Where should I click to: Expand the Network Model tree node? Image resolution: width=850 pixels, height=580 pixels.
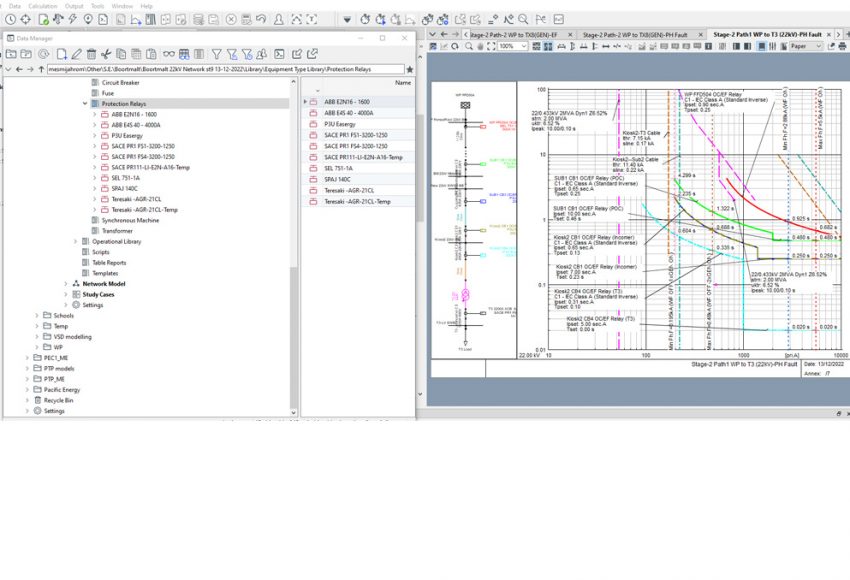pyautogui.click(x=65, y=283)
